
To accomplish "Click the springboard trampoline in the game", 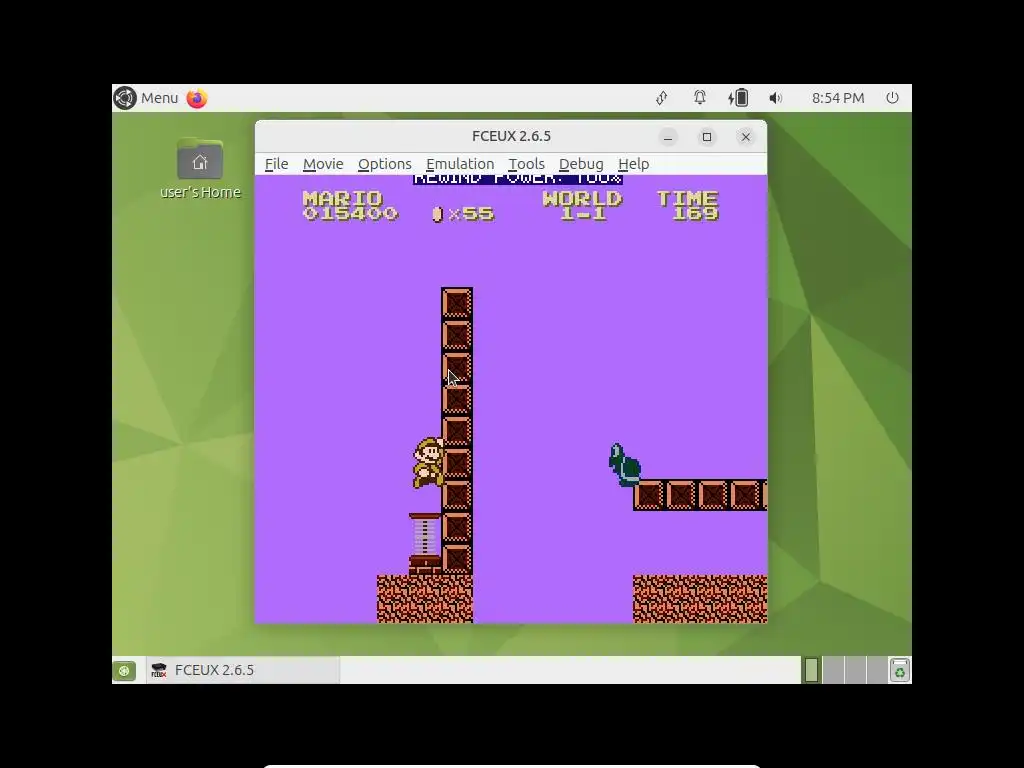I will [x=424, y=543].
